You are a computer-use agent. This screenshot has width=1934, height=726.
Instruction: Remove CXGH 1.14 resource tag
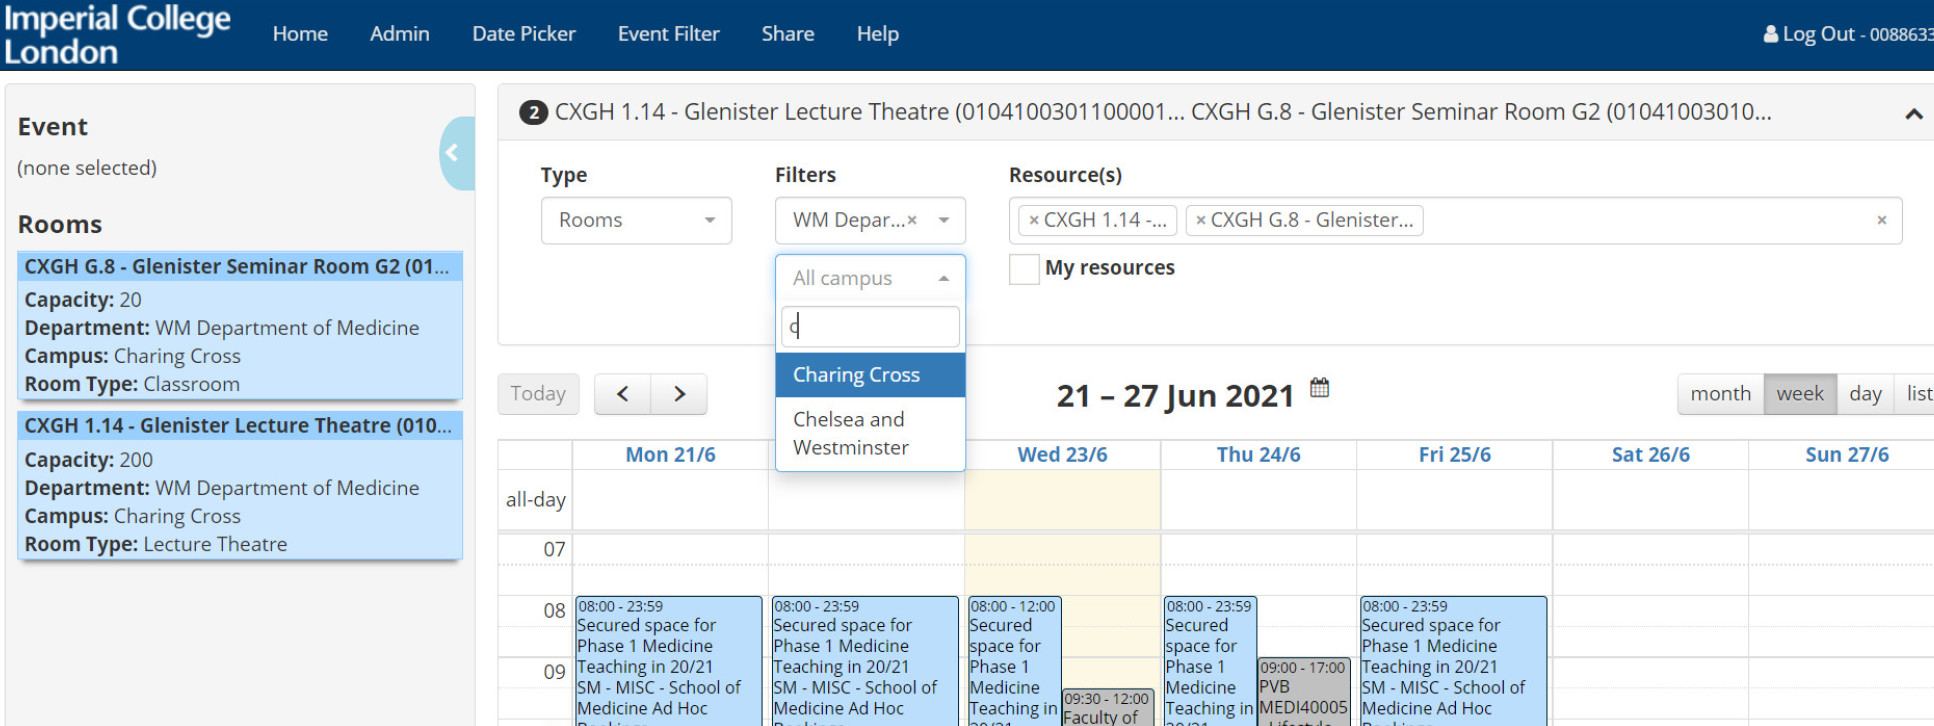[x=1034, y=220]
